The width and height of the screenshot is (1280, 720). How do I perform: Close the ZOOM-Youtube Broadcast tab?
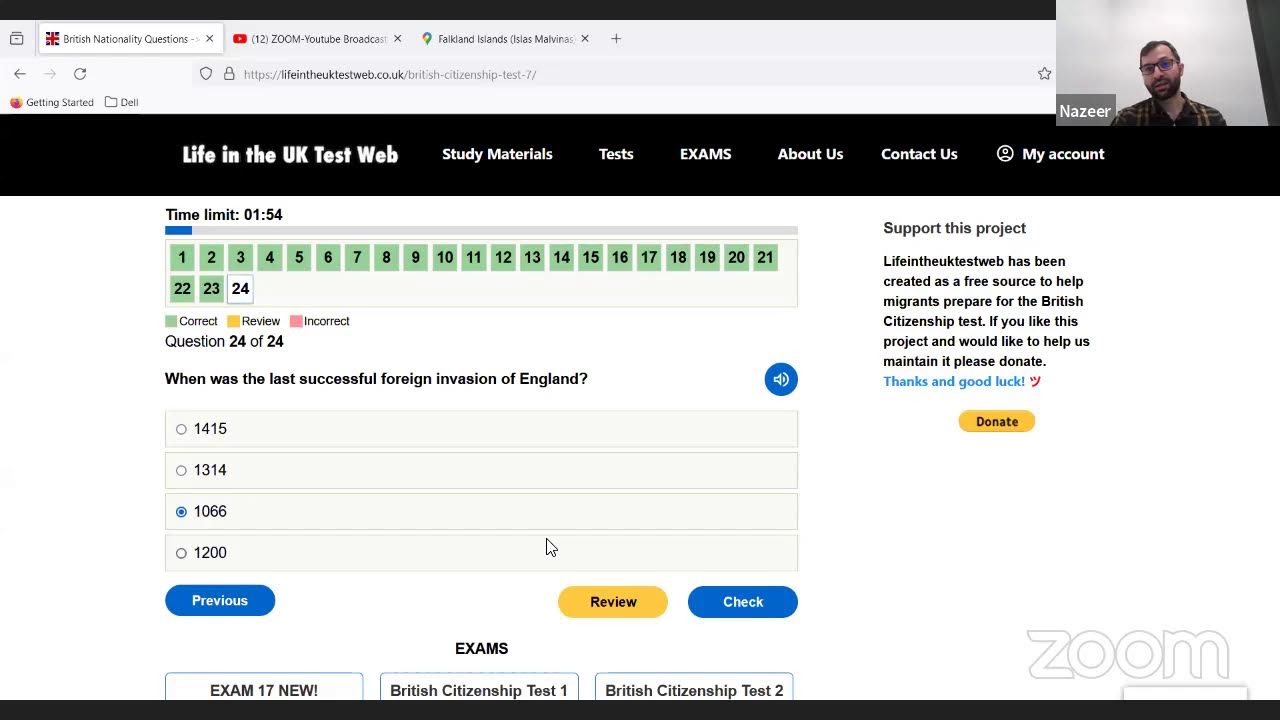coord(397,39)
